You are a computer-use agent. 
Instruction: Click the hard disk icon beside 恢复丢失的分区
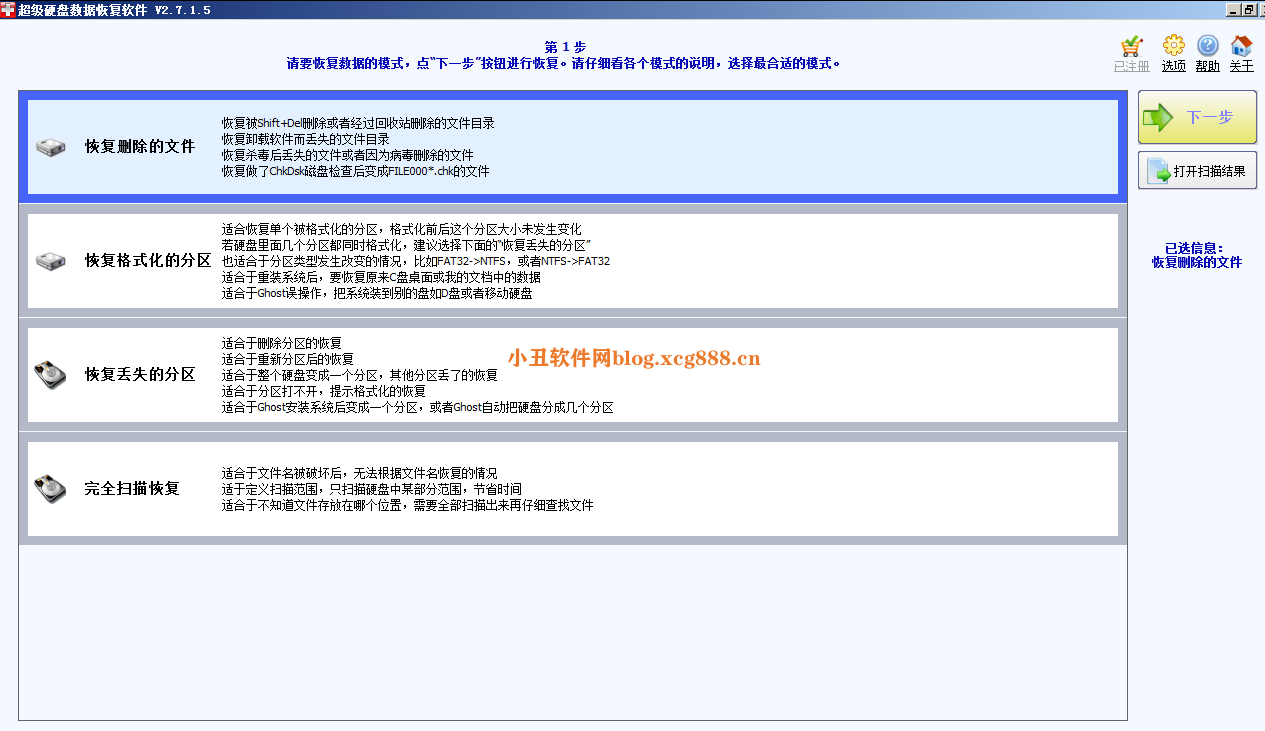click(x=51, y=375)
